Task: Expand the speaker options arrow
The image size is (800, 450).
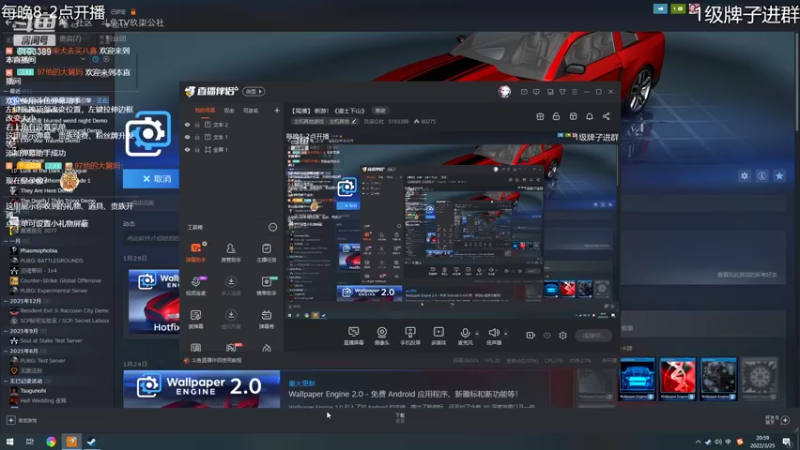Action: pyautogui.click(x=506, y=334)
